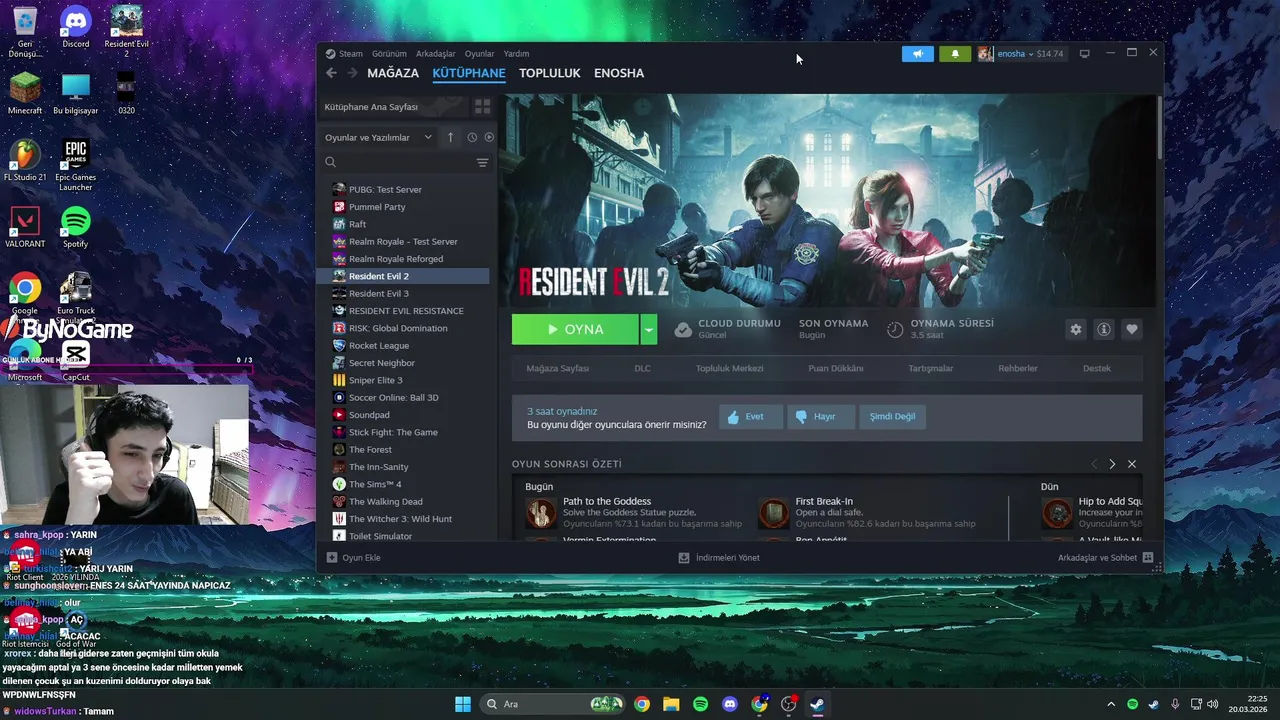Image resolution: width=1280 pixels, height=720 pixels.
Task: Select Şimdi Değil button
Action: pyautogui.click(x=892, y=417)
